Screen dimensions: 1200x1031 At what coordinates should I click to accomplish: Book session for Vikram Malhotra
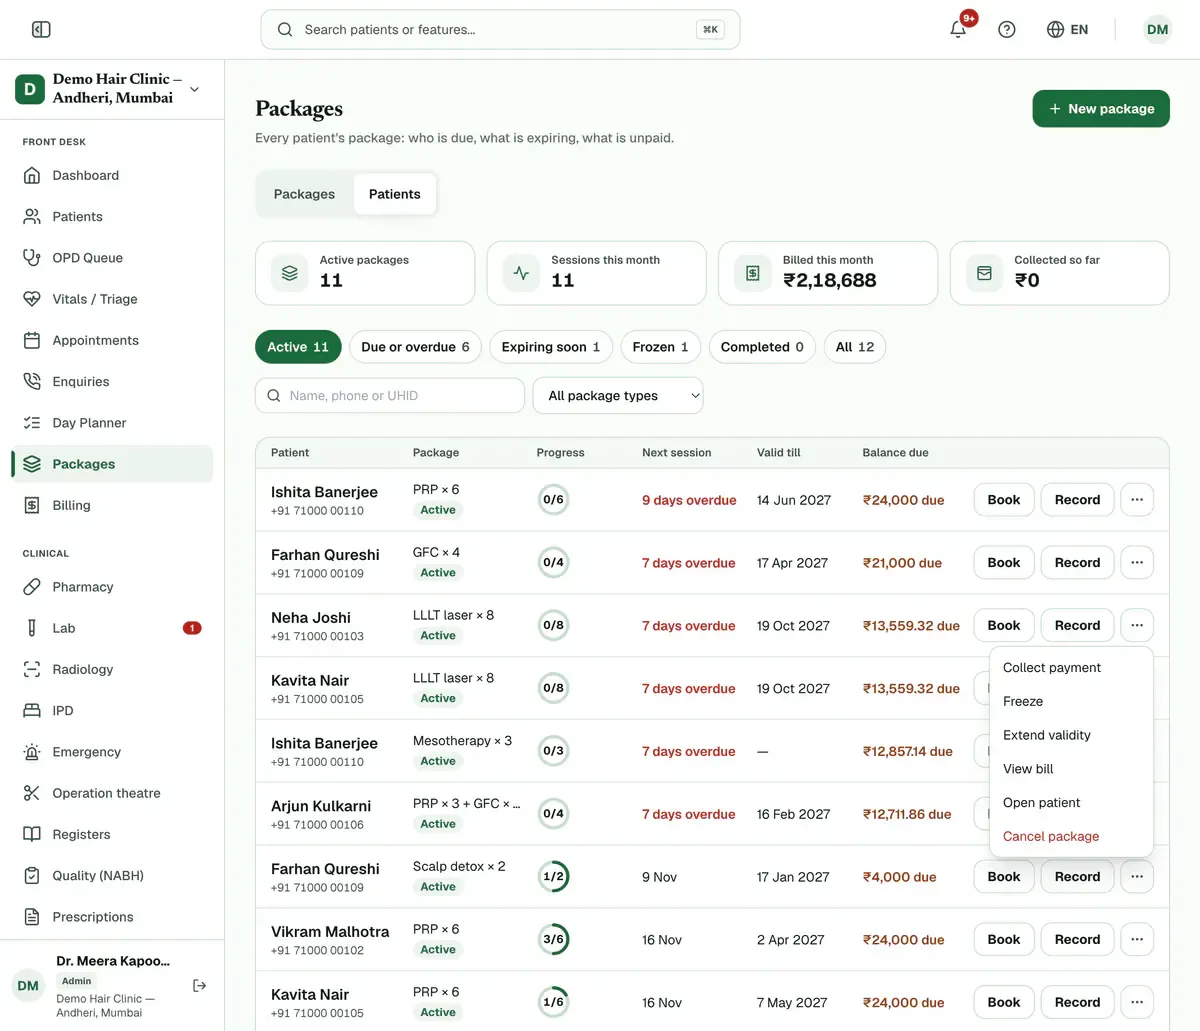1004,940
